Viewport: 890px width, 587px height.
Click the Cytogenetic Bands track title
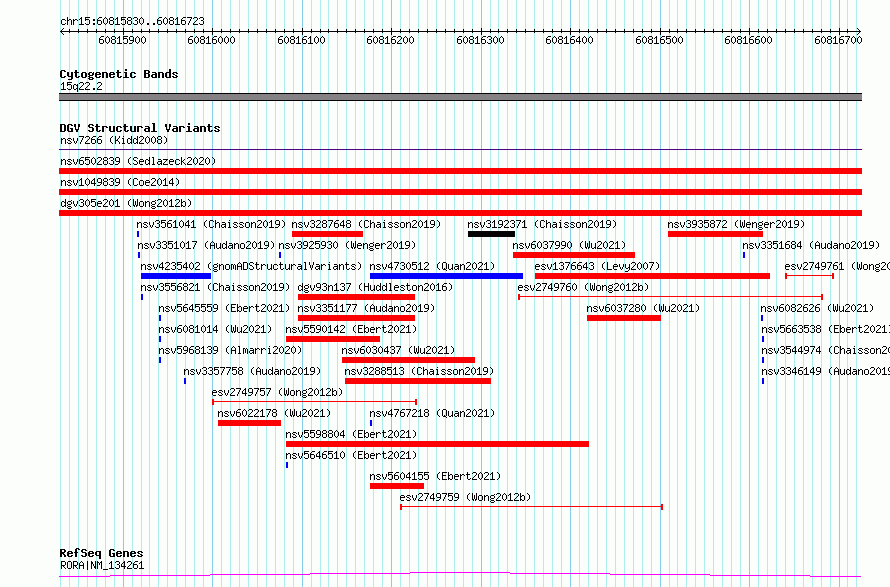tap(119, 74)
